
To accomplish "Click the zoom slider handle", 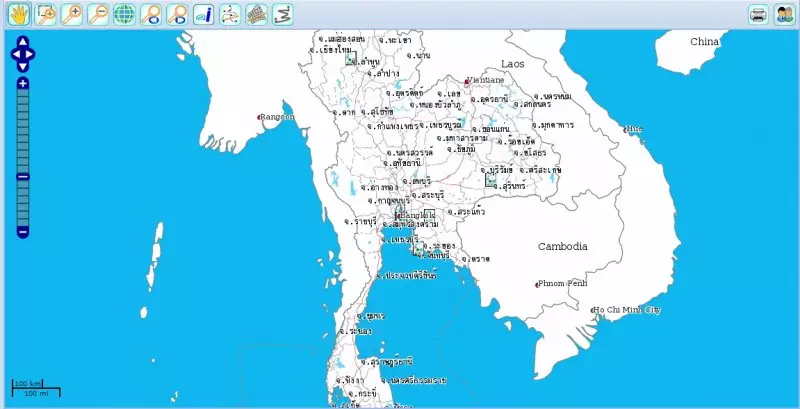I will 23,177.
